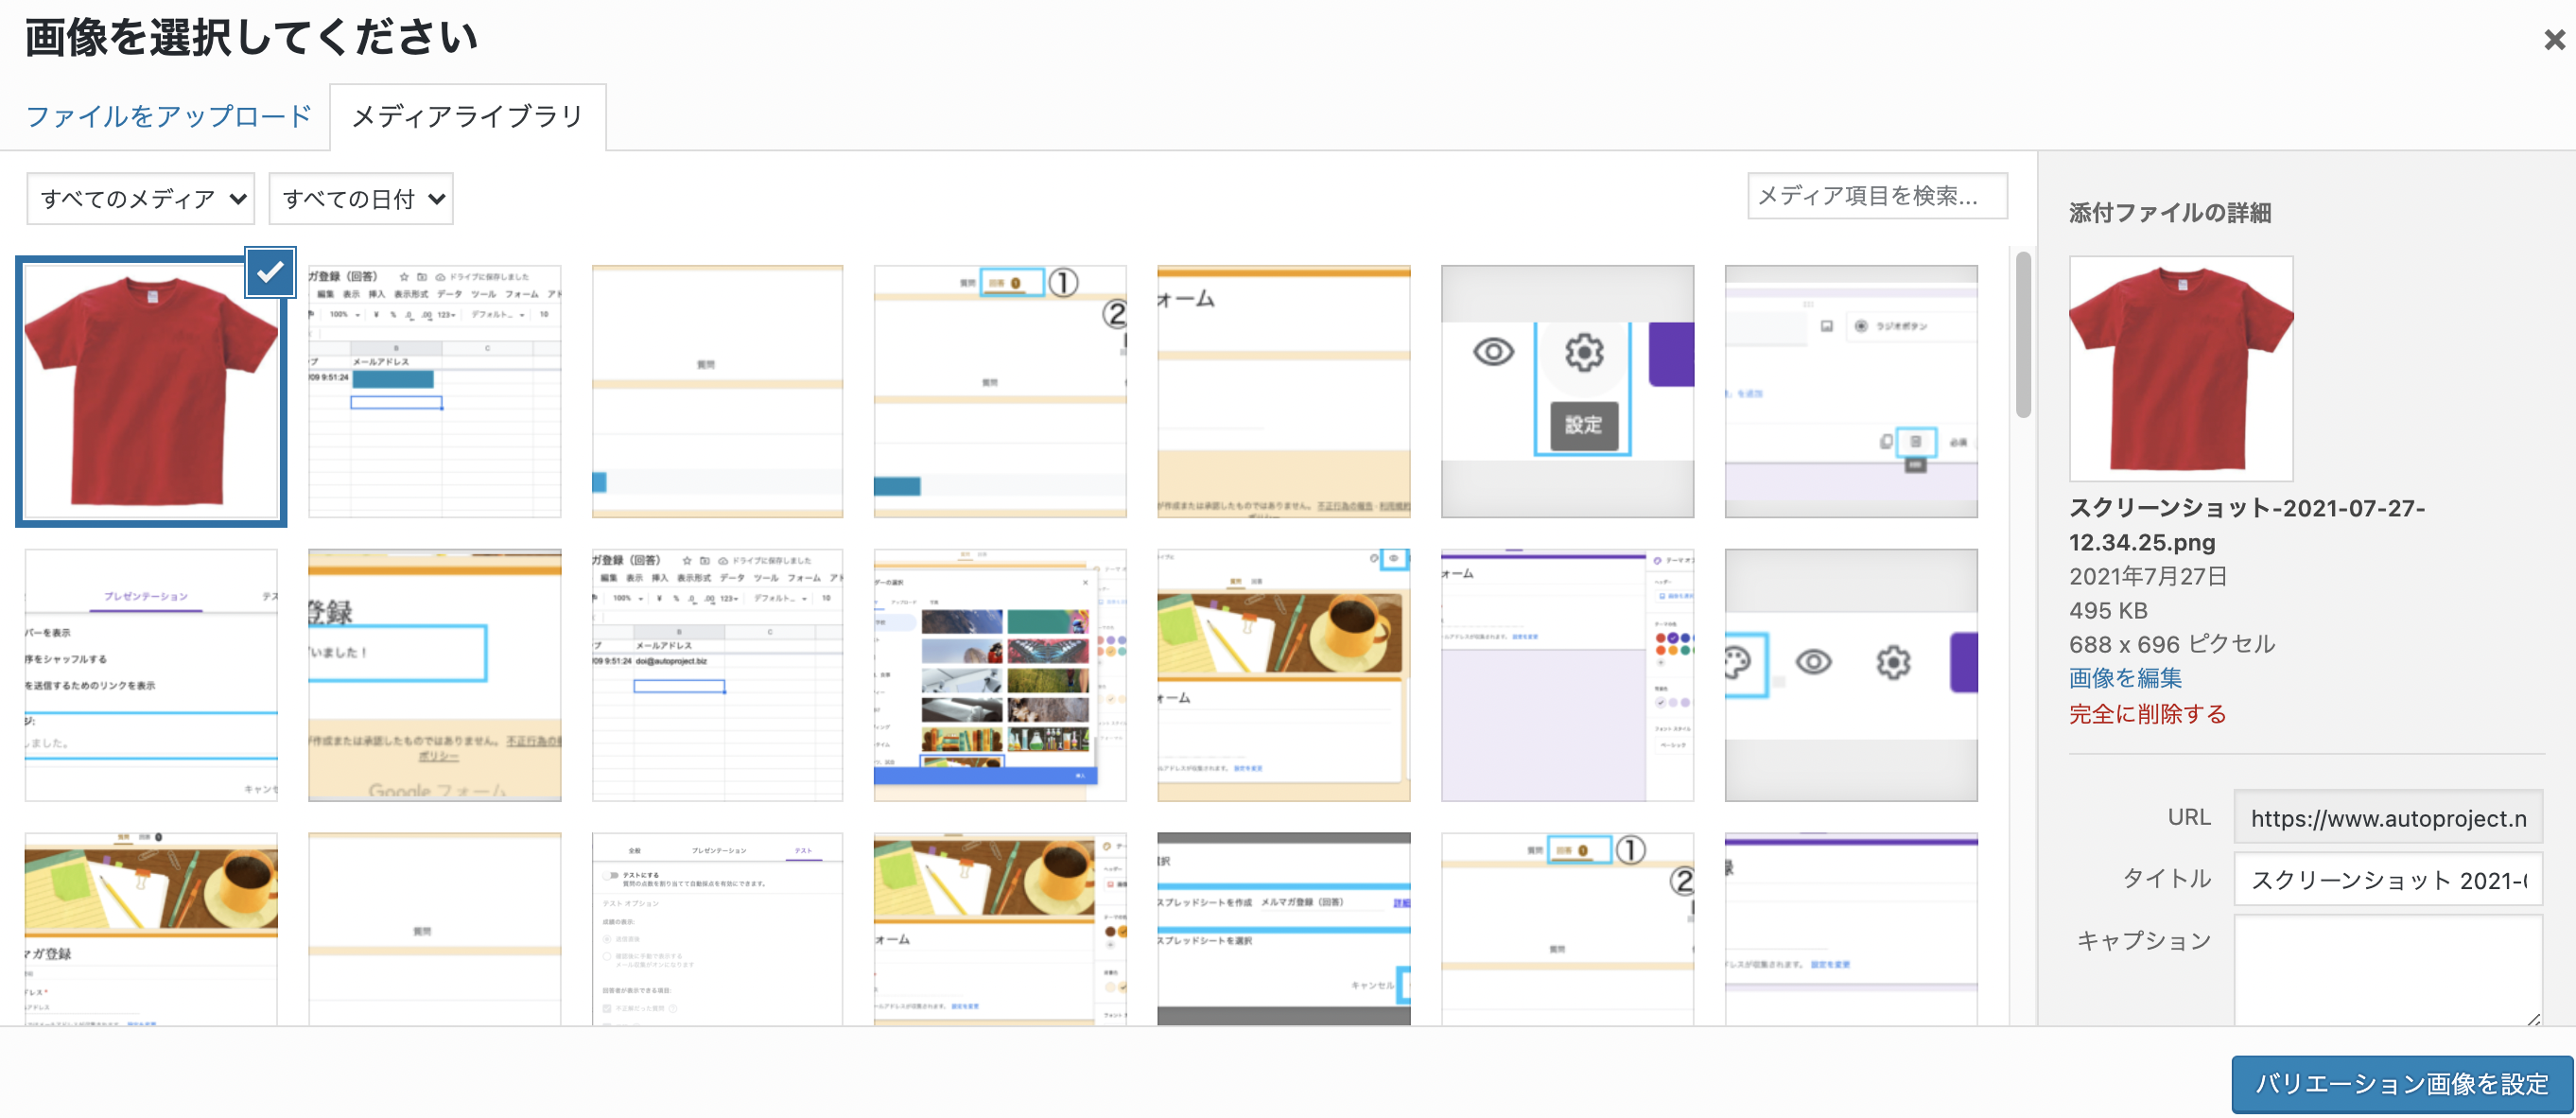Switch to ファイルをアップロード tab
Viewport: 2576px width, 1118px height.
tap(168, 117)
